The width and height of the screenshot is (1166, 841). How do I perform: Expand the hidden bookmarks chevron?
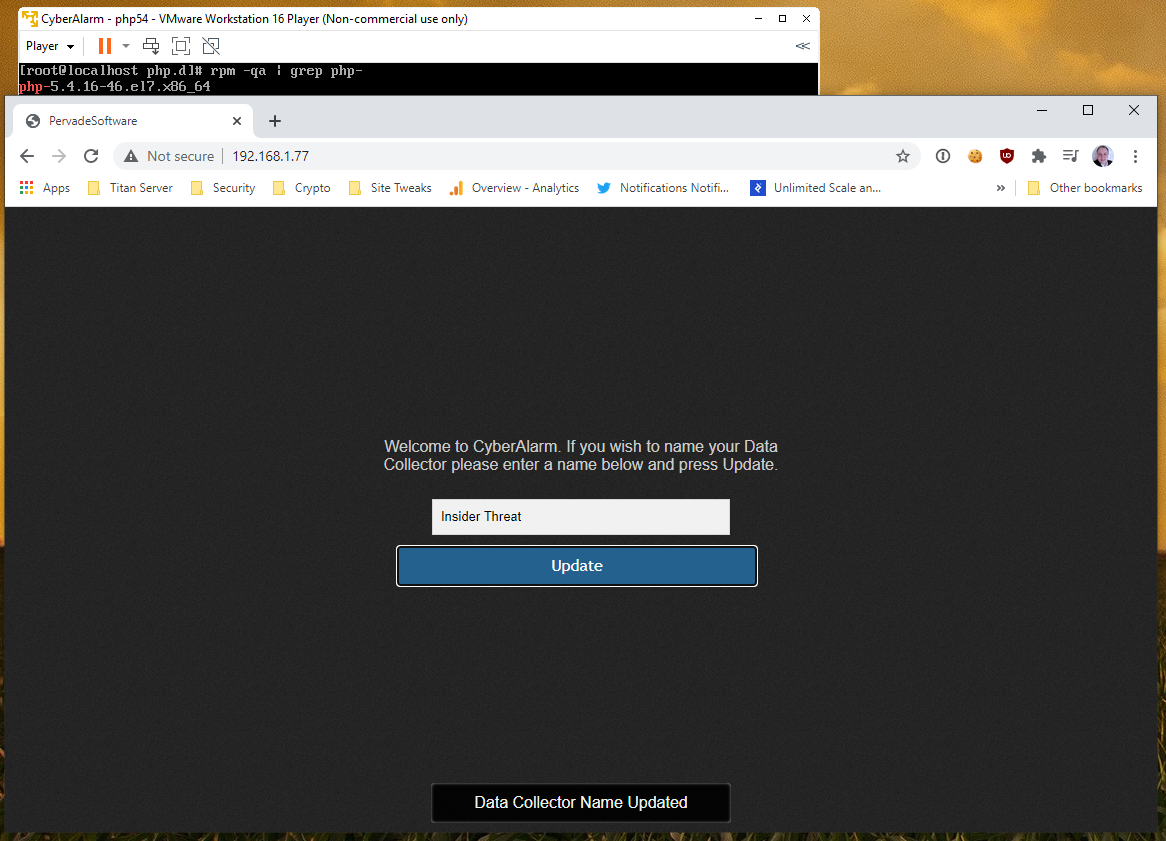tap(1000, 188)
